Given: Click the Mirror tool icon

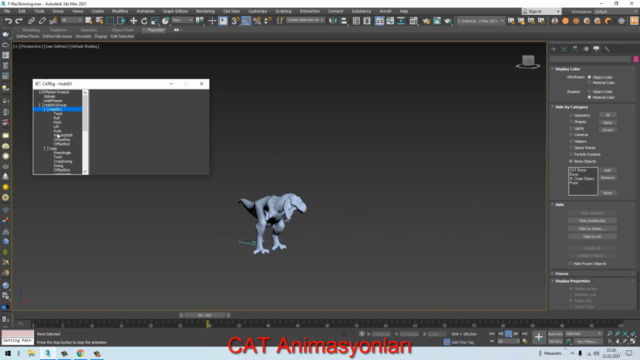Looking at the screenshot, I should pyautogui.click(x=333, y=21).
